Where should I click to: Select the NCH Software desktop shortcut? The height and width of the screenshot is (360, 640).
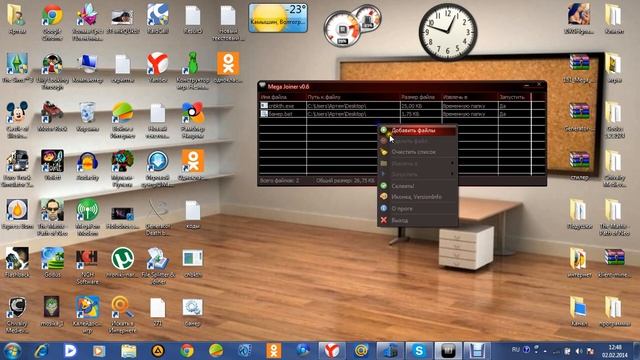87,266
